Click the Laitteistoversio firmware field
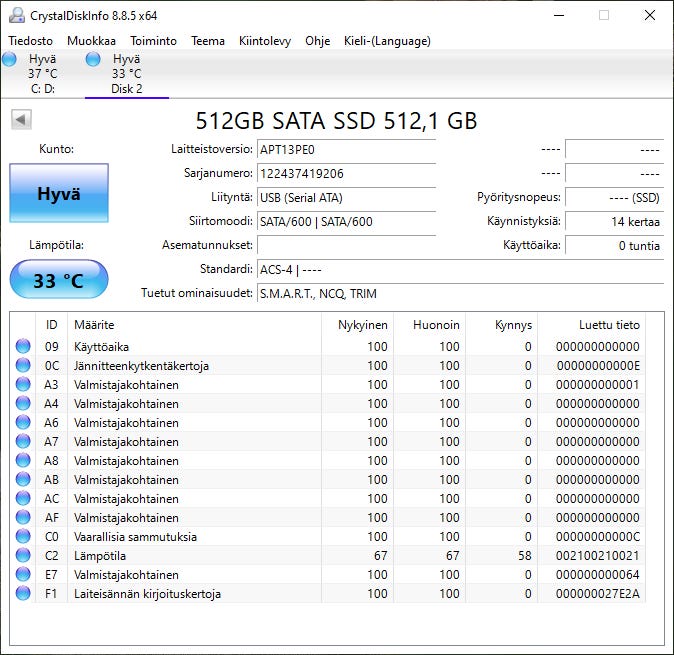 (x=346, y=150)
